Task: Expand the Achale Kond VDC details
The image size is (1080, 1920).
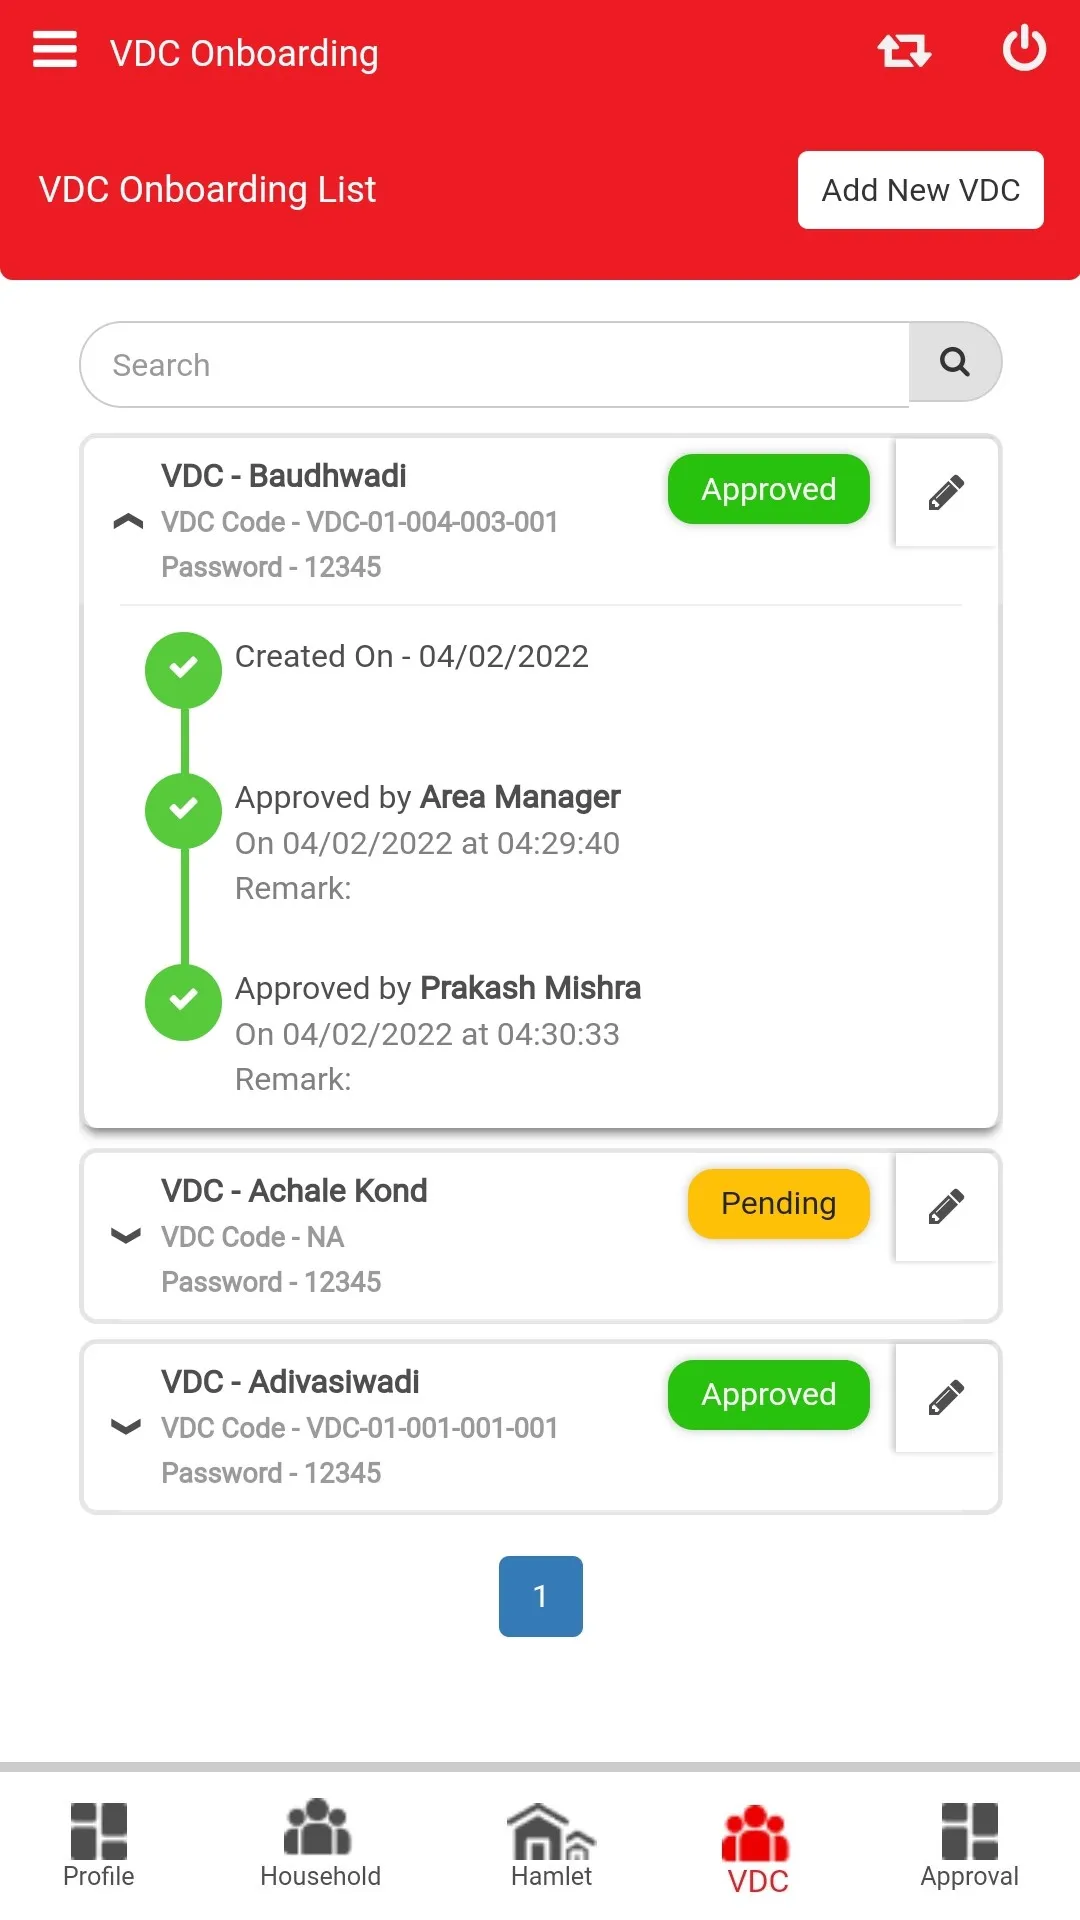Action: 126,1236
